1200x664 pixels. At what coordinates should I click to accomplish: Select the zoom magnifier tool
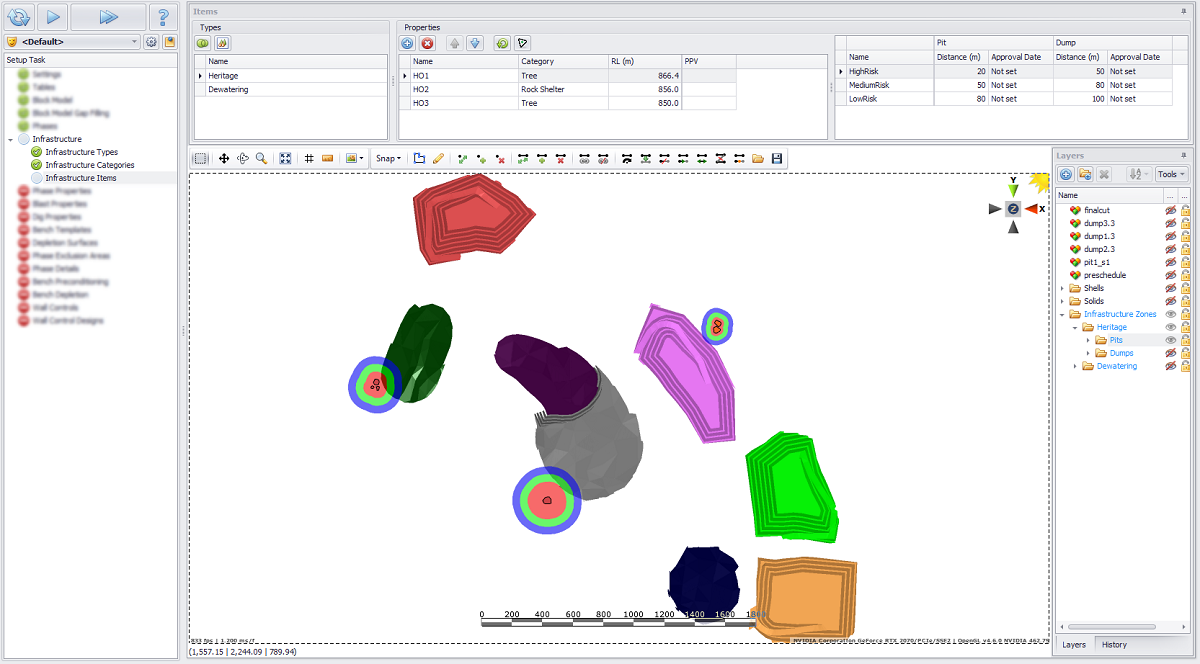point(261,158)
